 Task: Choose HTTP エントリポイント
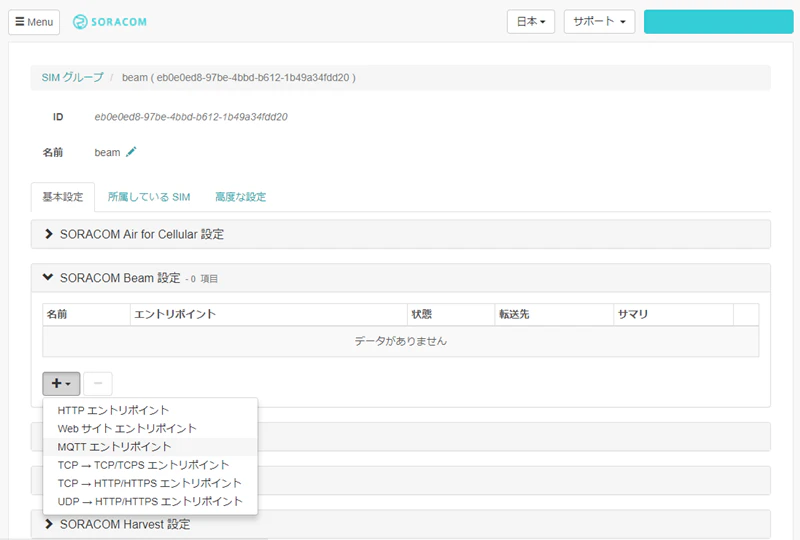pyautogui.click(x=151, y=410)
